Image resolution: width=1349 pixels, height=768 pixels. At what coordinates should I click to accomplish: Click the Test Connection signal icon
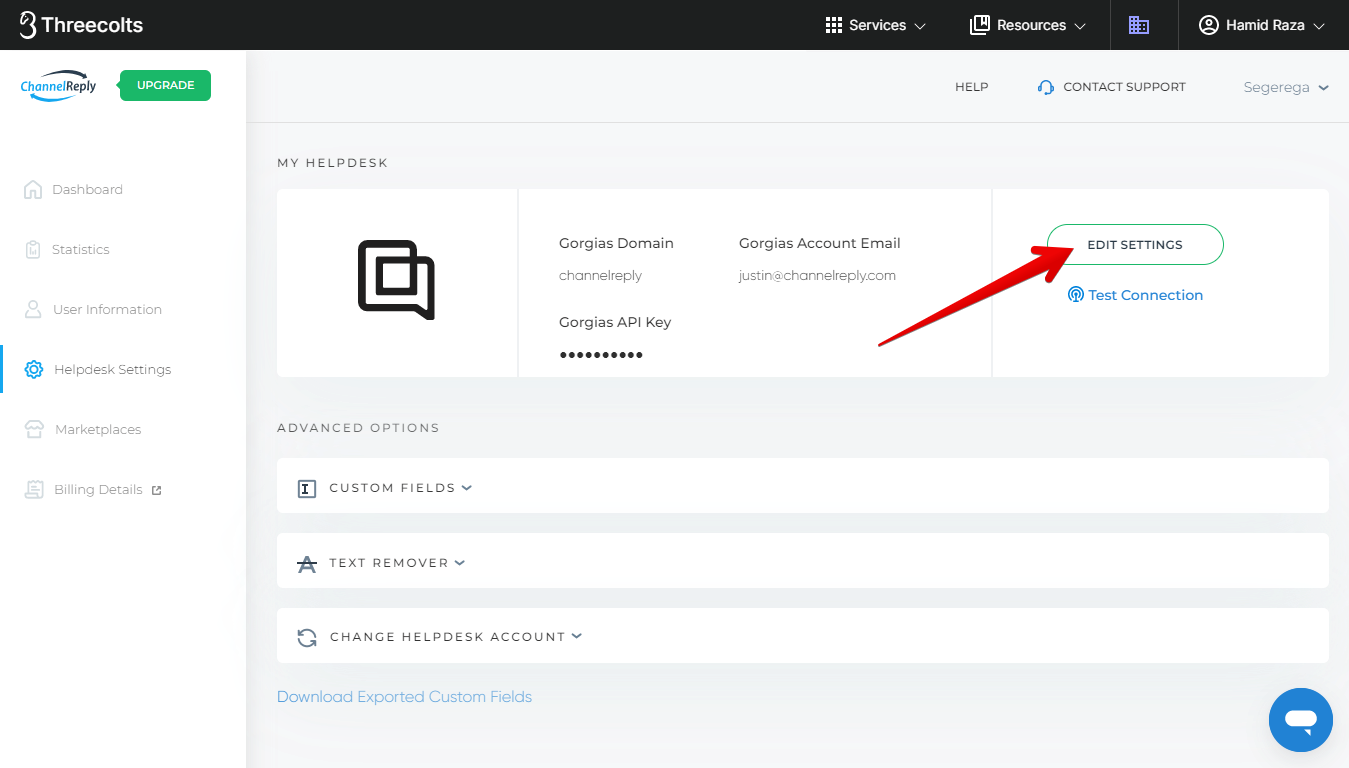pos(1076,295)
